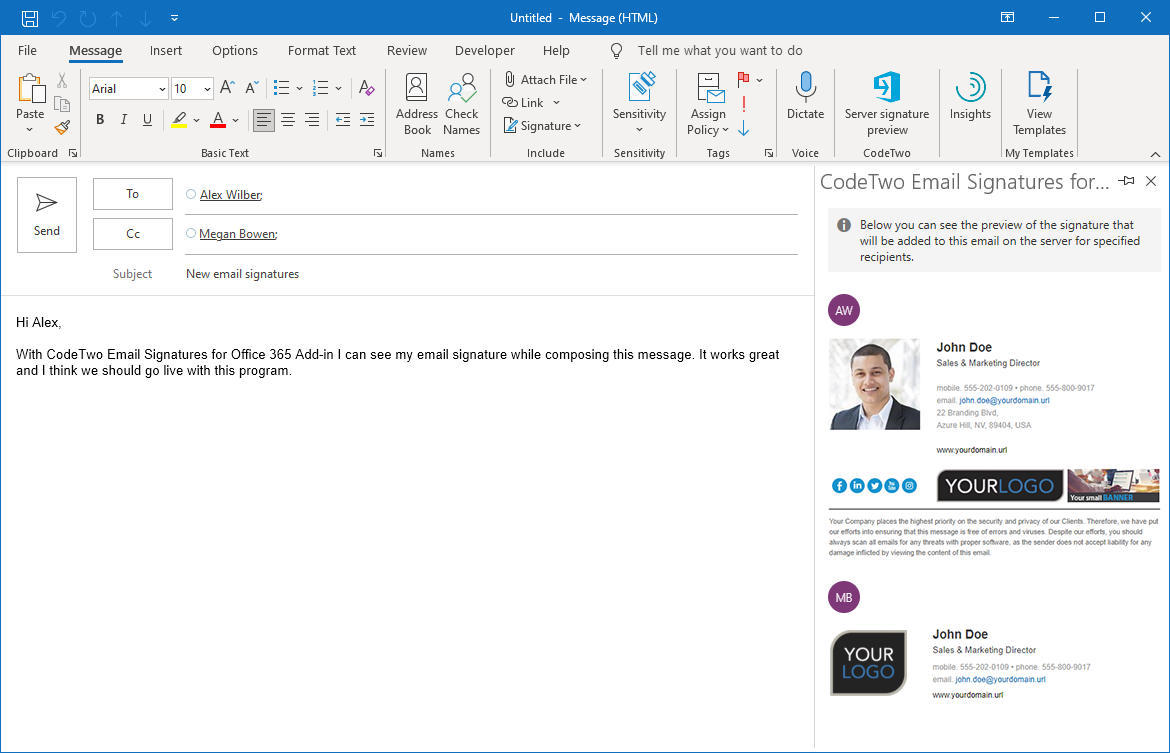Open the font size dropdown
The image size is (1170, 753).
208,88
